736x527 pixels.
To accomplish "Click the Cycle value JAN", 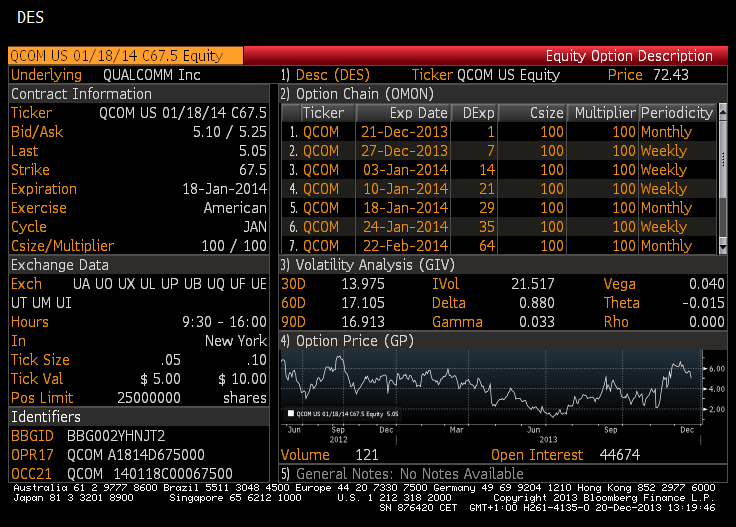I will [255, 227].
